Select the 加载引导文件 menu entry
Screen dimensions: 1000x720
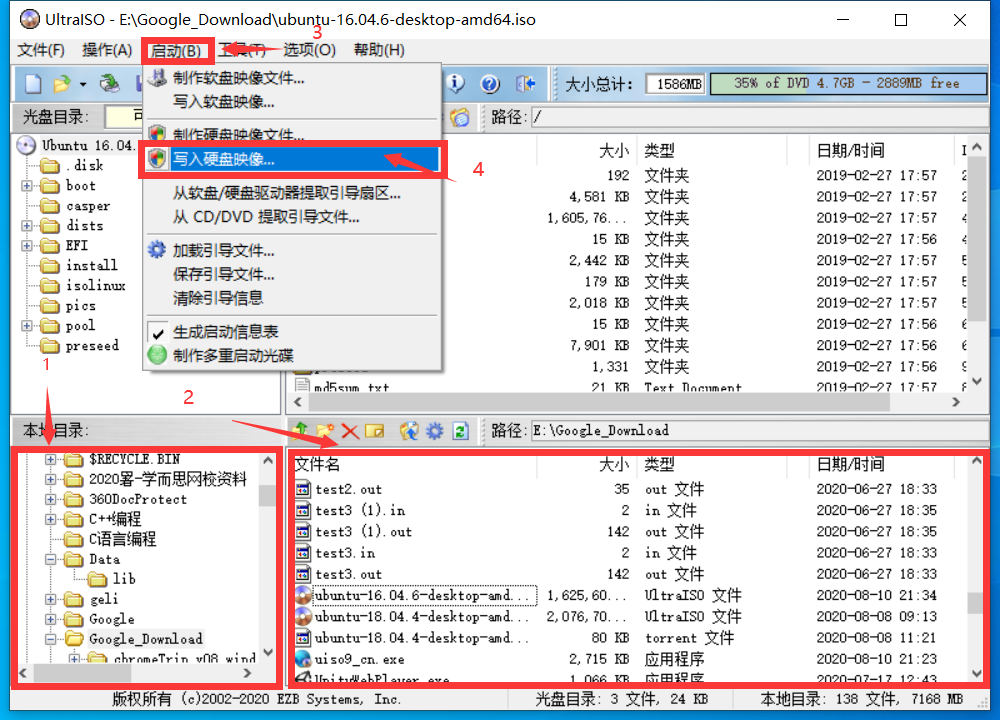[x=293, y=251]
